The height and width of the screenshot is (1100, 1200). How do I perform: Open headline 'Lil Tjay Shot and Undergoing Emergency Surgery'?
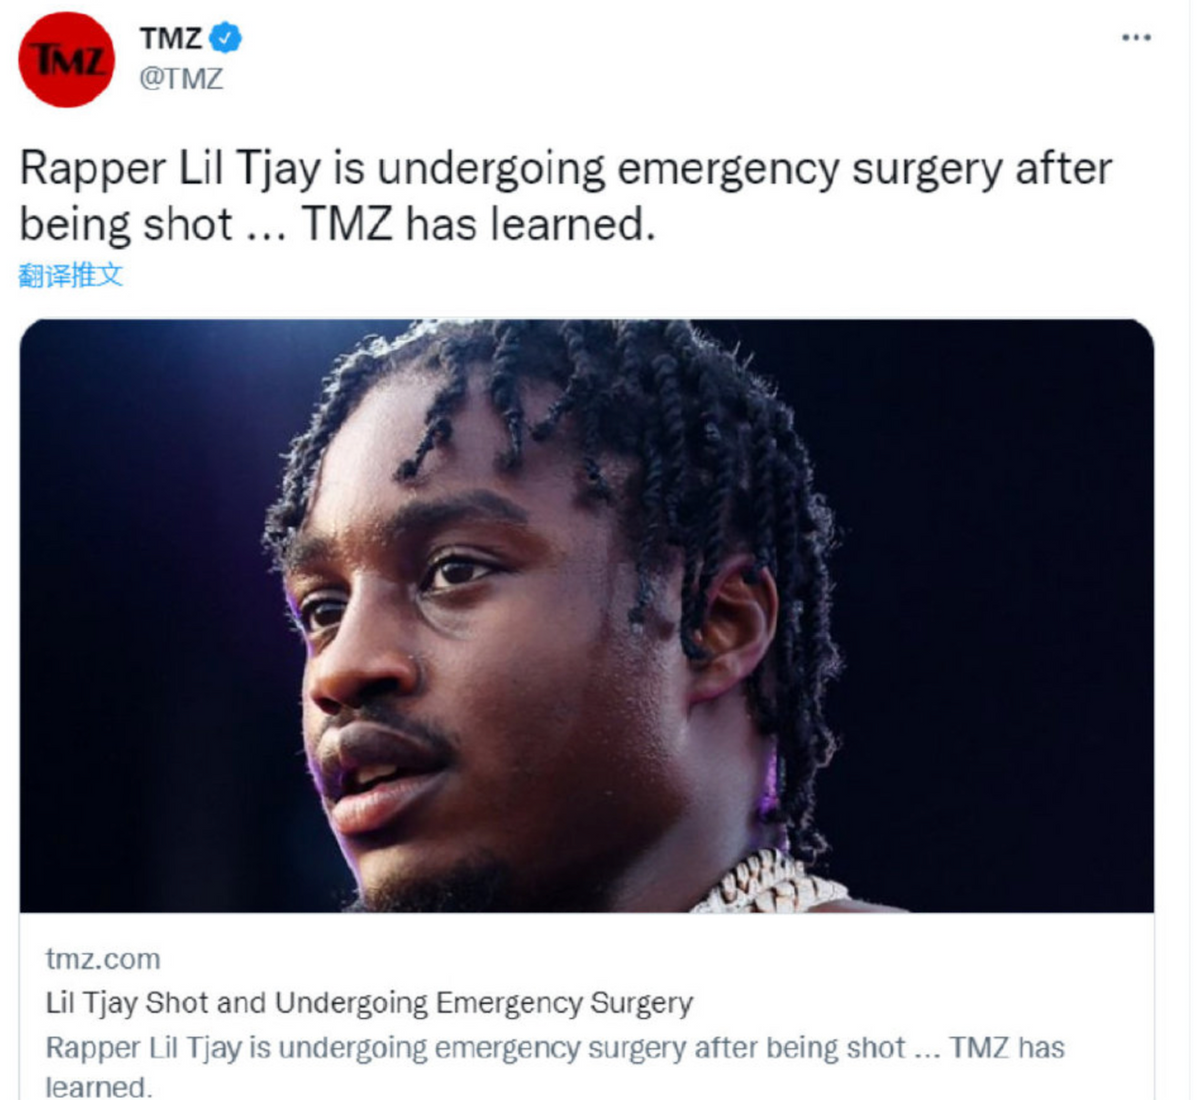(x=369, y=1003)
